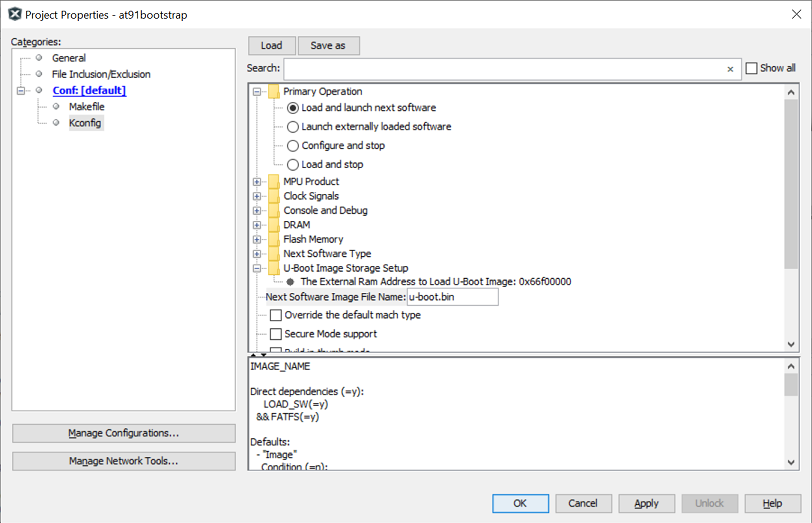Open the General category

tap(69, 58)
